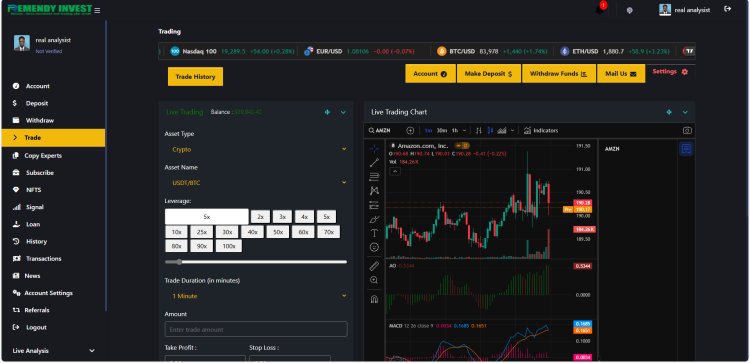The height and width of the screenshot is (363, 750).
Task: Click the compare or add symbol plus icon
Action: [410, 130]
